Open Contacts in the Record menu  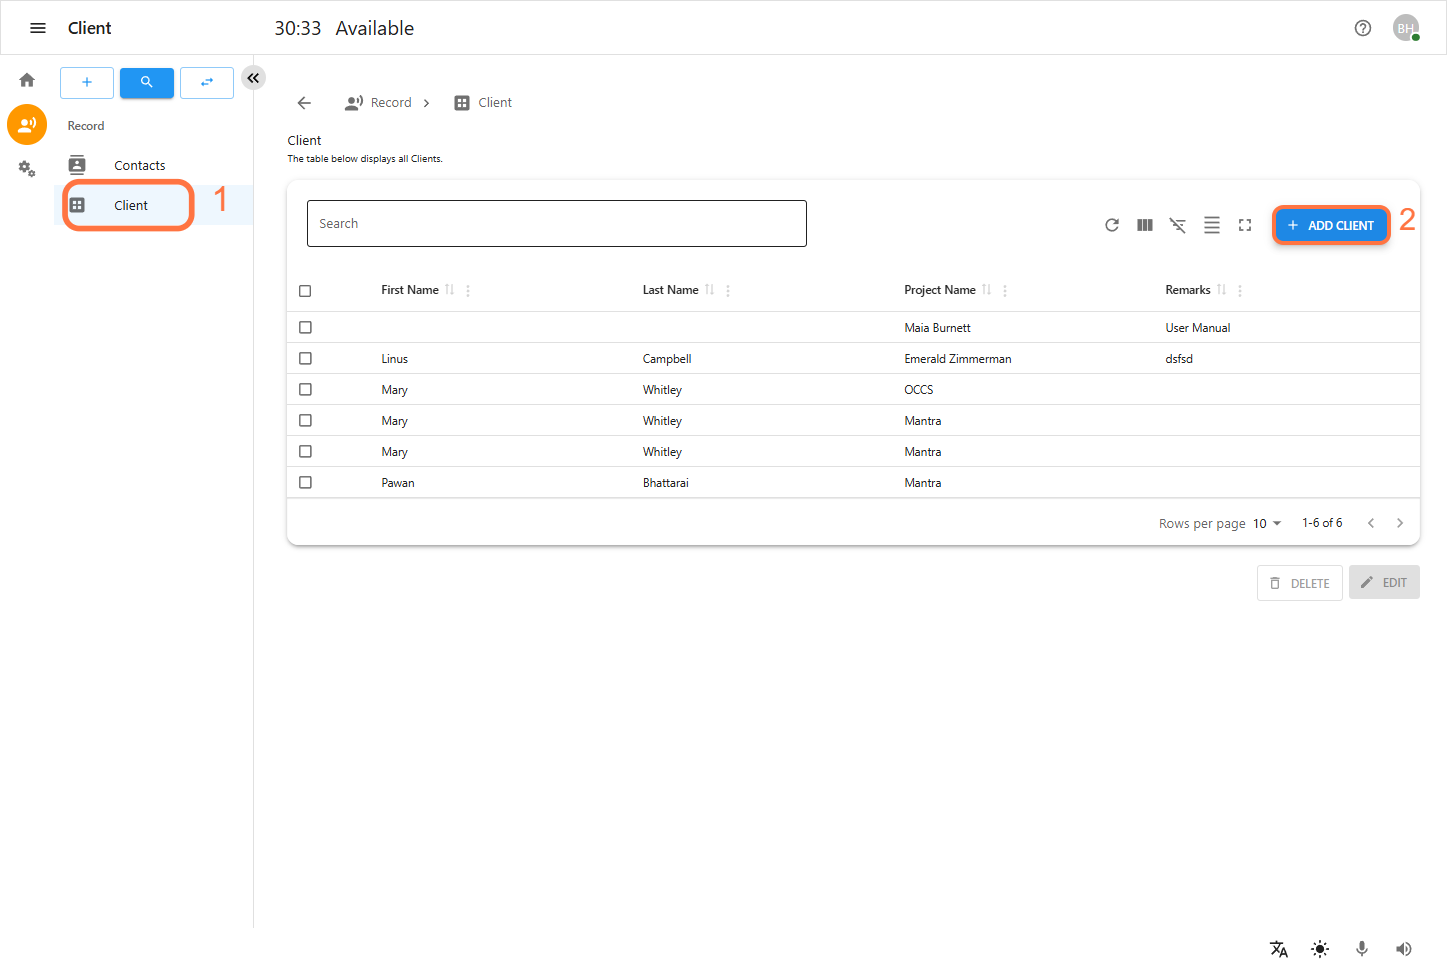click(x=139, y=165)
